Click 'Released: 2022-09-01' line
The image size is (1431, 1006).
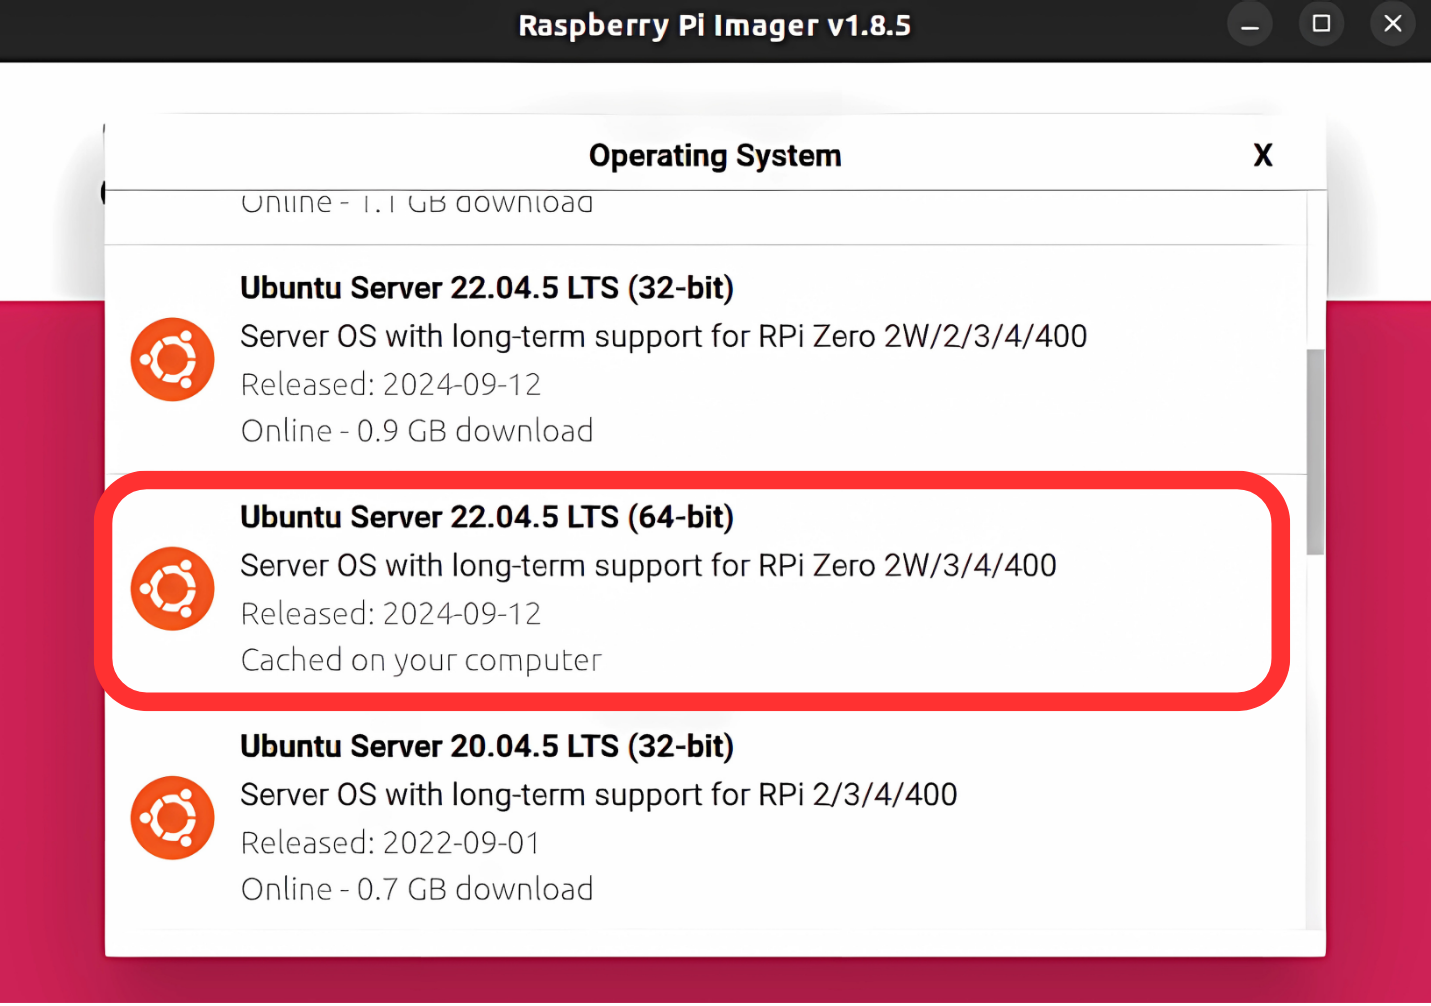click(x=390, y=843)
